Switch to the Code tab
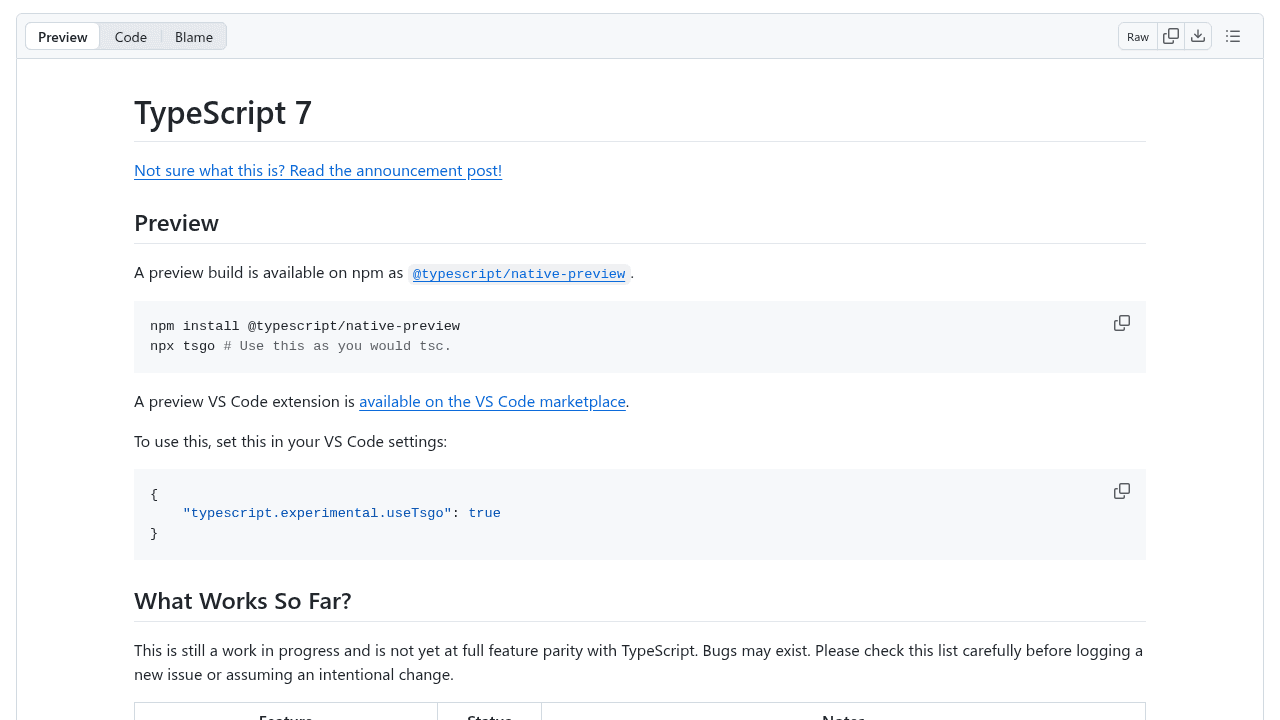The width and height of the screenshot is (1280, 720). point(130,36)
